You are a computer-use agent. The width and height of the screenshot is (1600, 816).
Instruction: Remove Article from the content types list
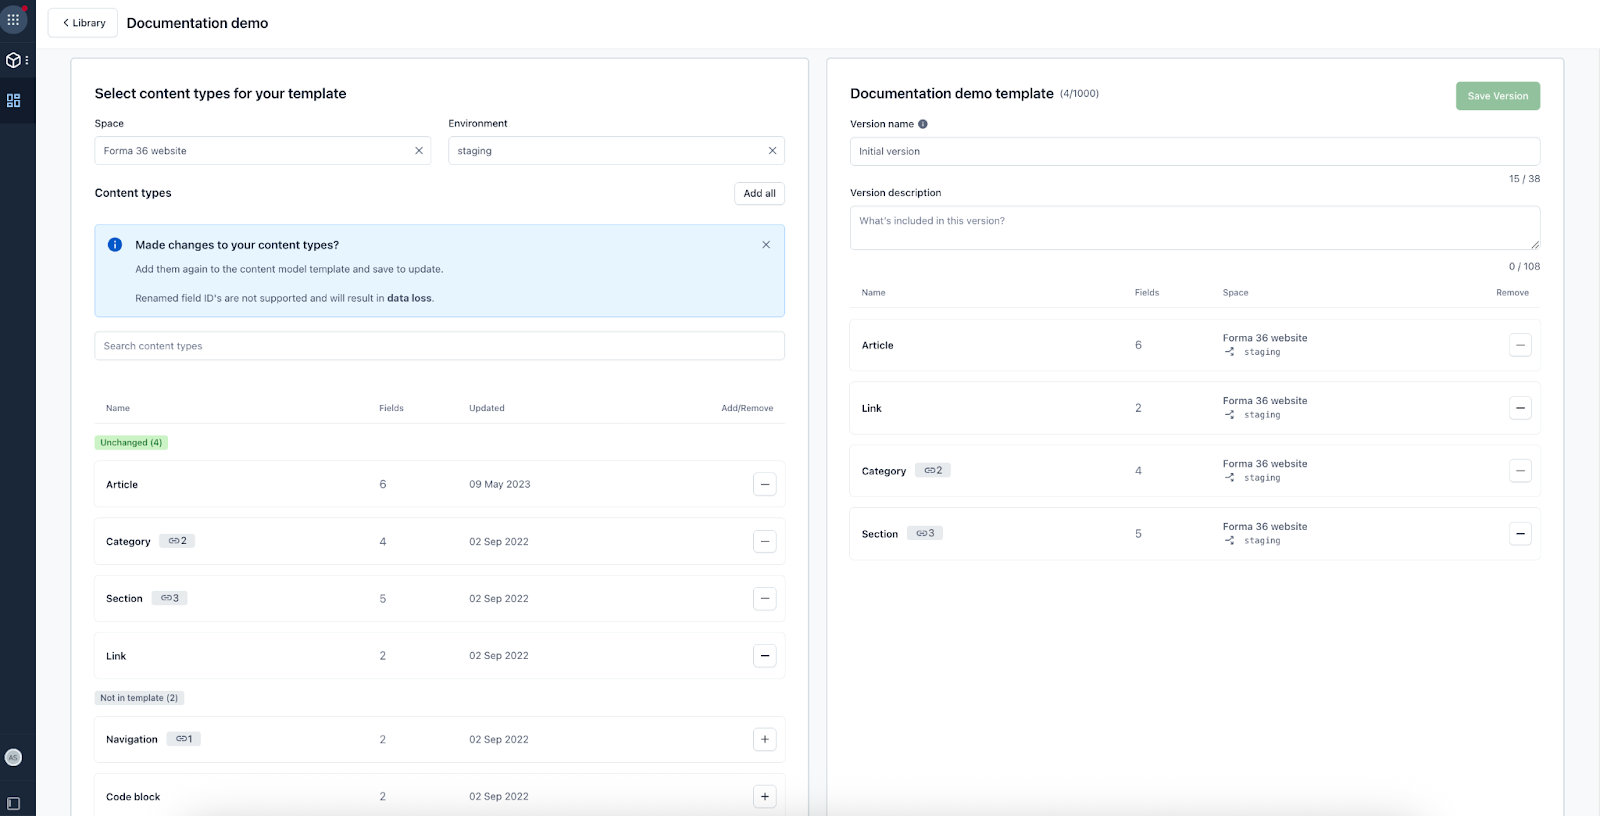coord(765,484)
